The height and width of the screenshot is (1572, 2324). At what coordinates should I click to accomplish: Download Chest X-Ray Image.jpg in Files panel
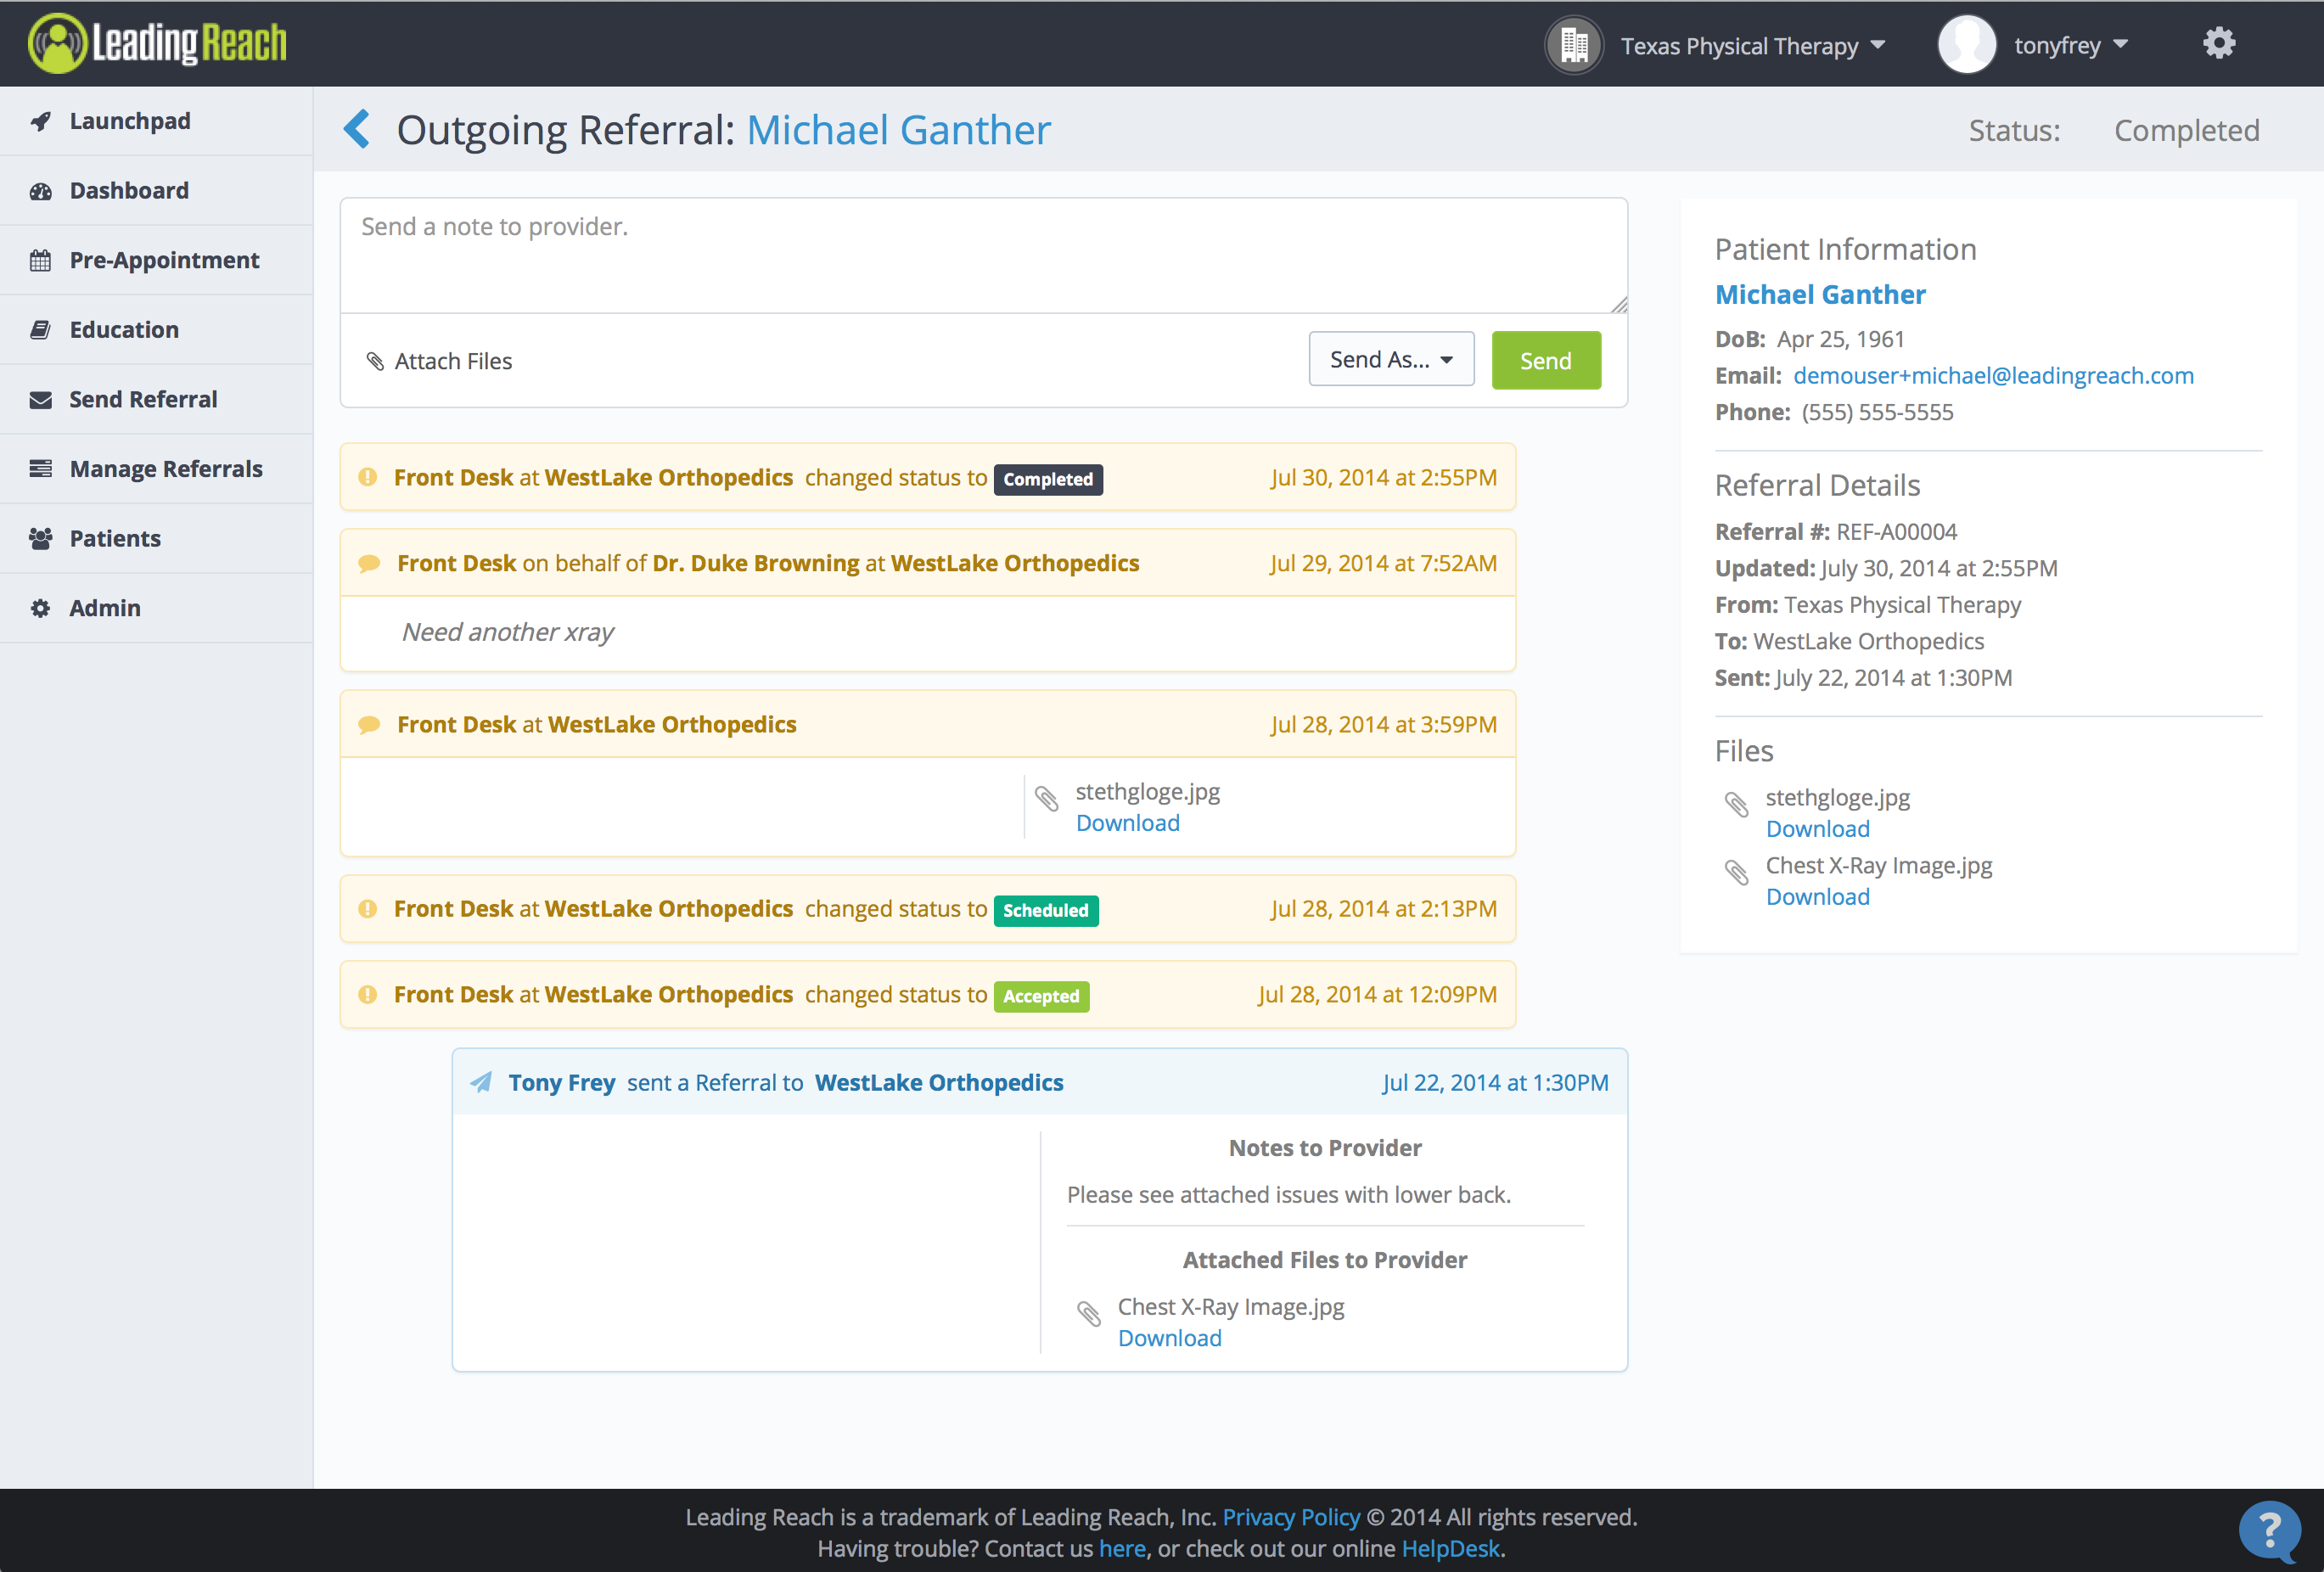tap(1817, 897)
